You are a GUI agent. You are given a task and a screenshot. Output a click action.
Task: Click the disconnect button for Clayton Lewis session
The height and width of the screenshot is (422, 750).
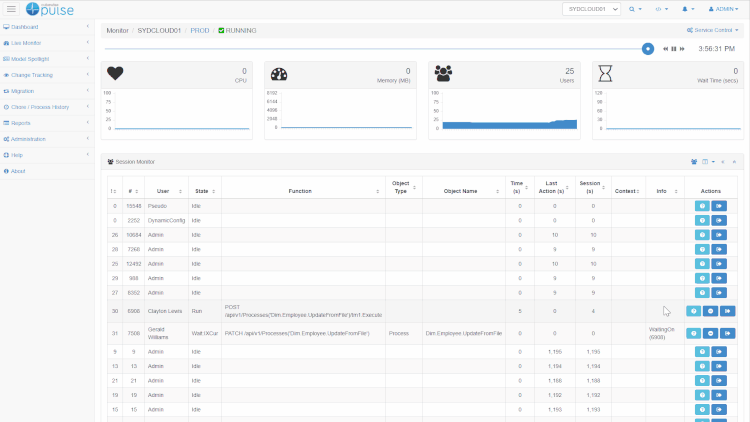(727, 311)
